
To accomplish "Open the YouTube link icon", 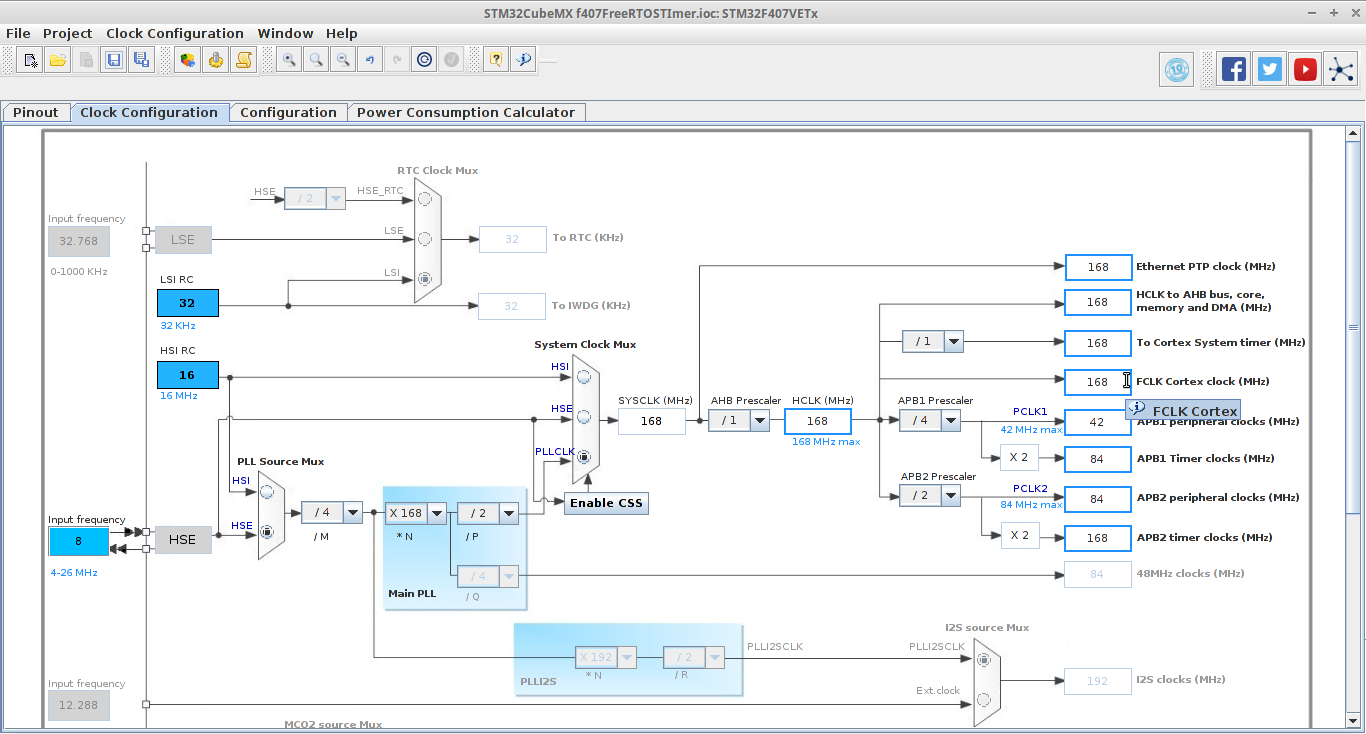I will pyautogui.click(x=1305, y=70).
